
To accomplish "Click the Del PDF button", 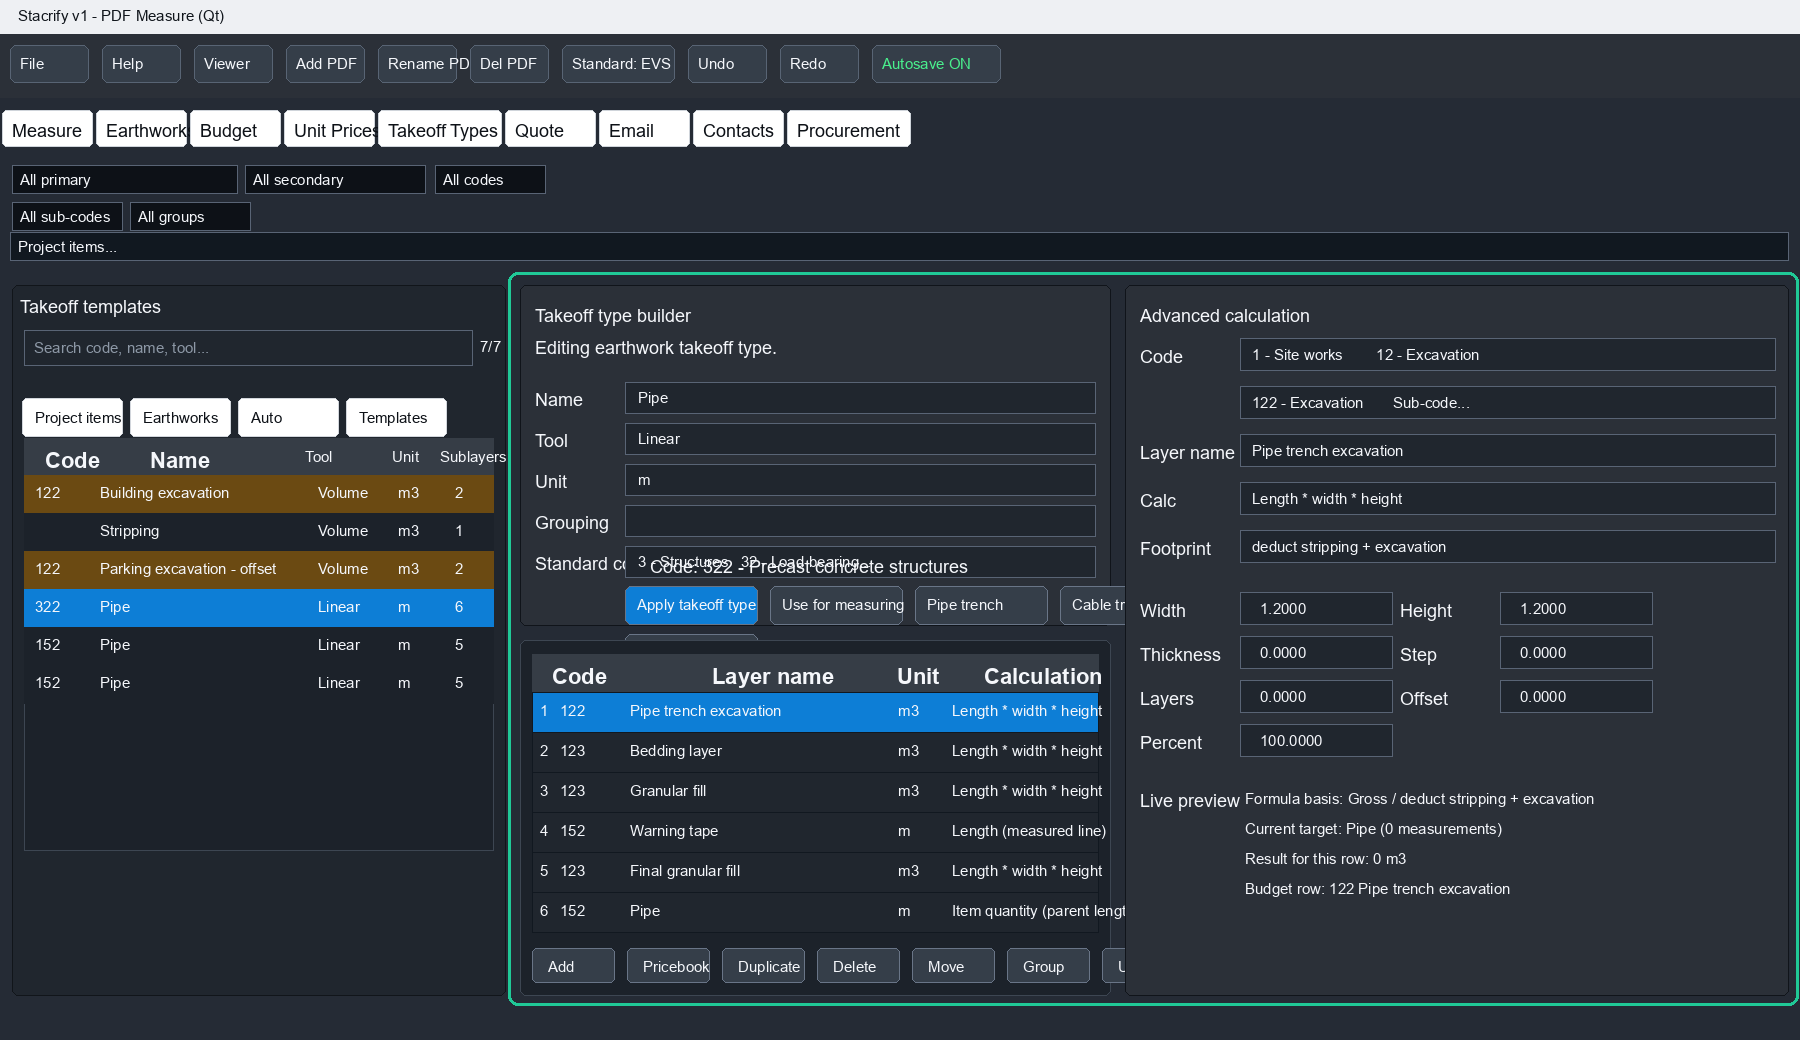I will click(509, 64).
